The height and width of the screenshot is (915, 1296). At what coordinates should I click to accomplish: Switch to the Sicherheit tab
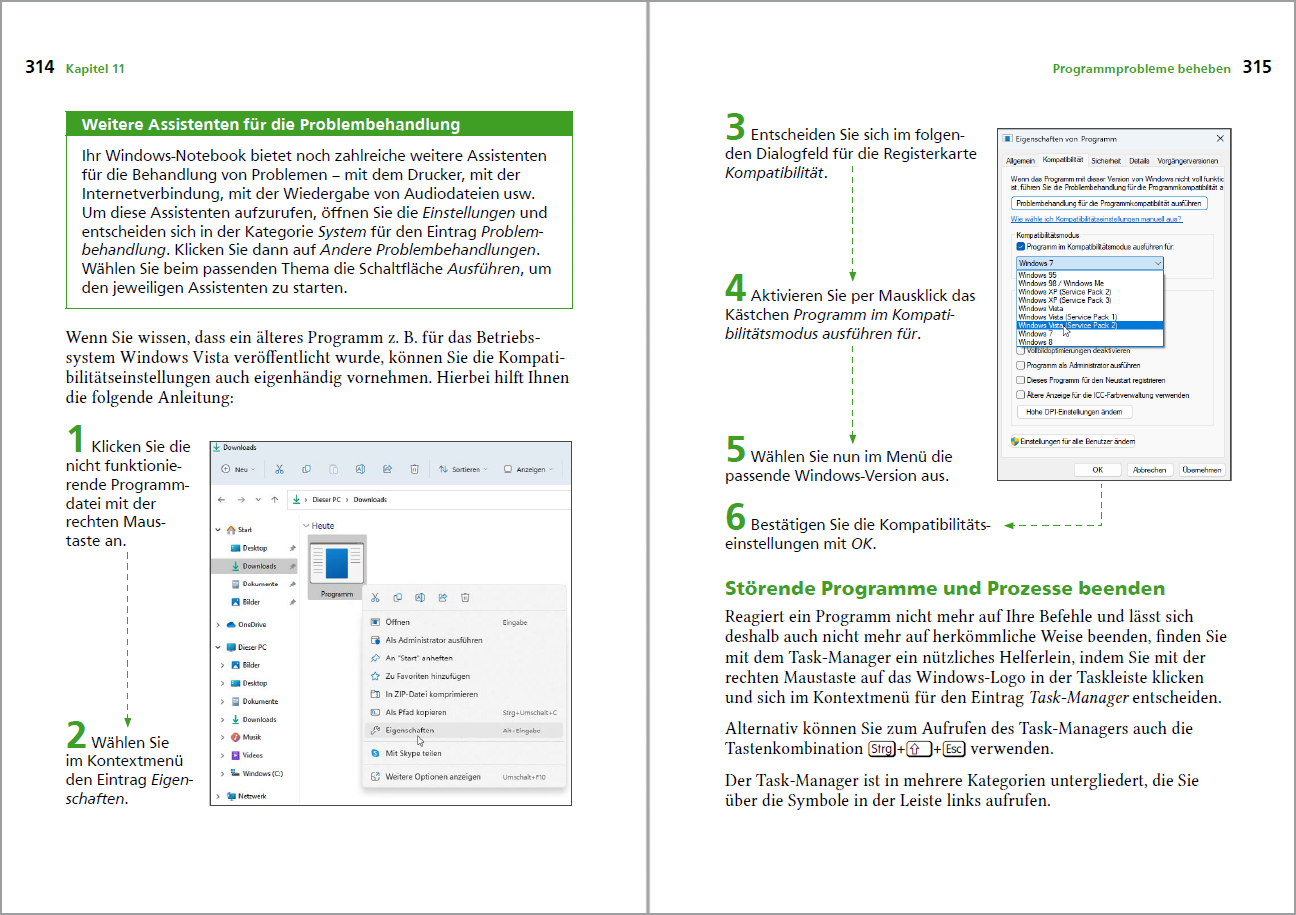click(x=1105, y=160)
